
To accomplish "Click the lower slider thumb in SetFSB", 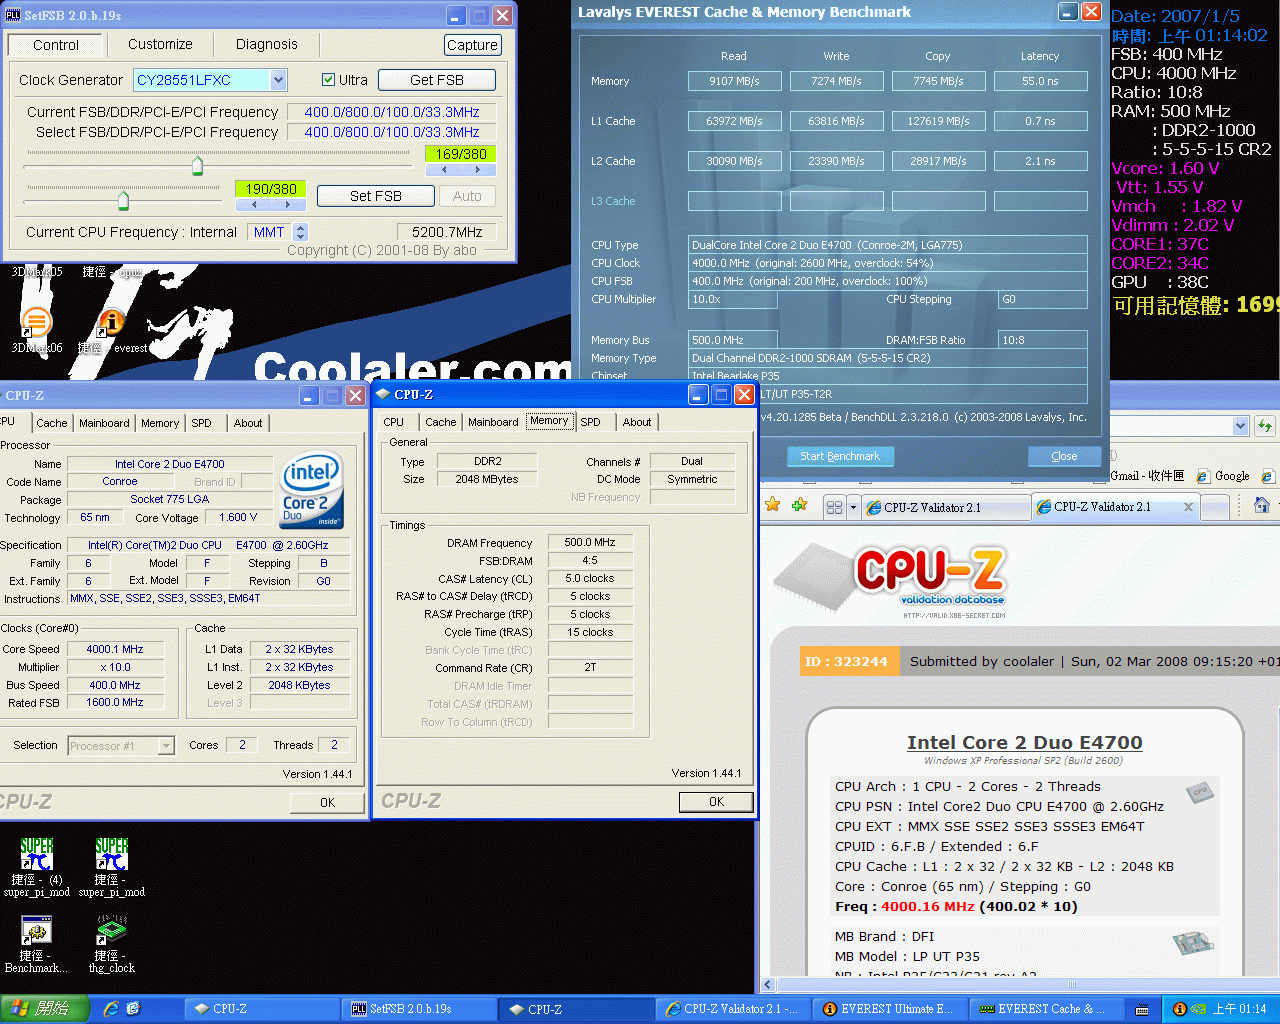I will (123, 200).
